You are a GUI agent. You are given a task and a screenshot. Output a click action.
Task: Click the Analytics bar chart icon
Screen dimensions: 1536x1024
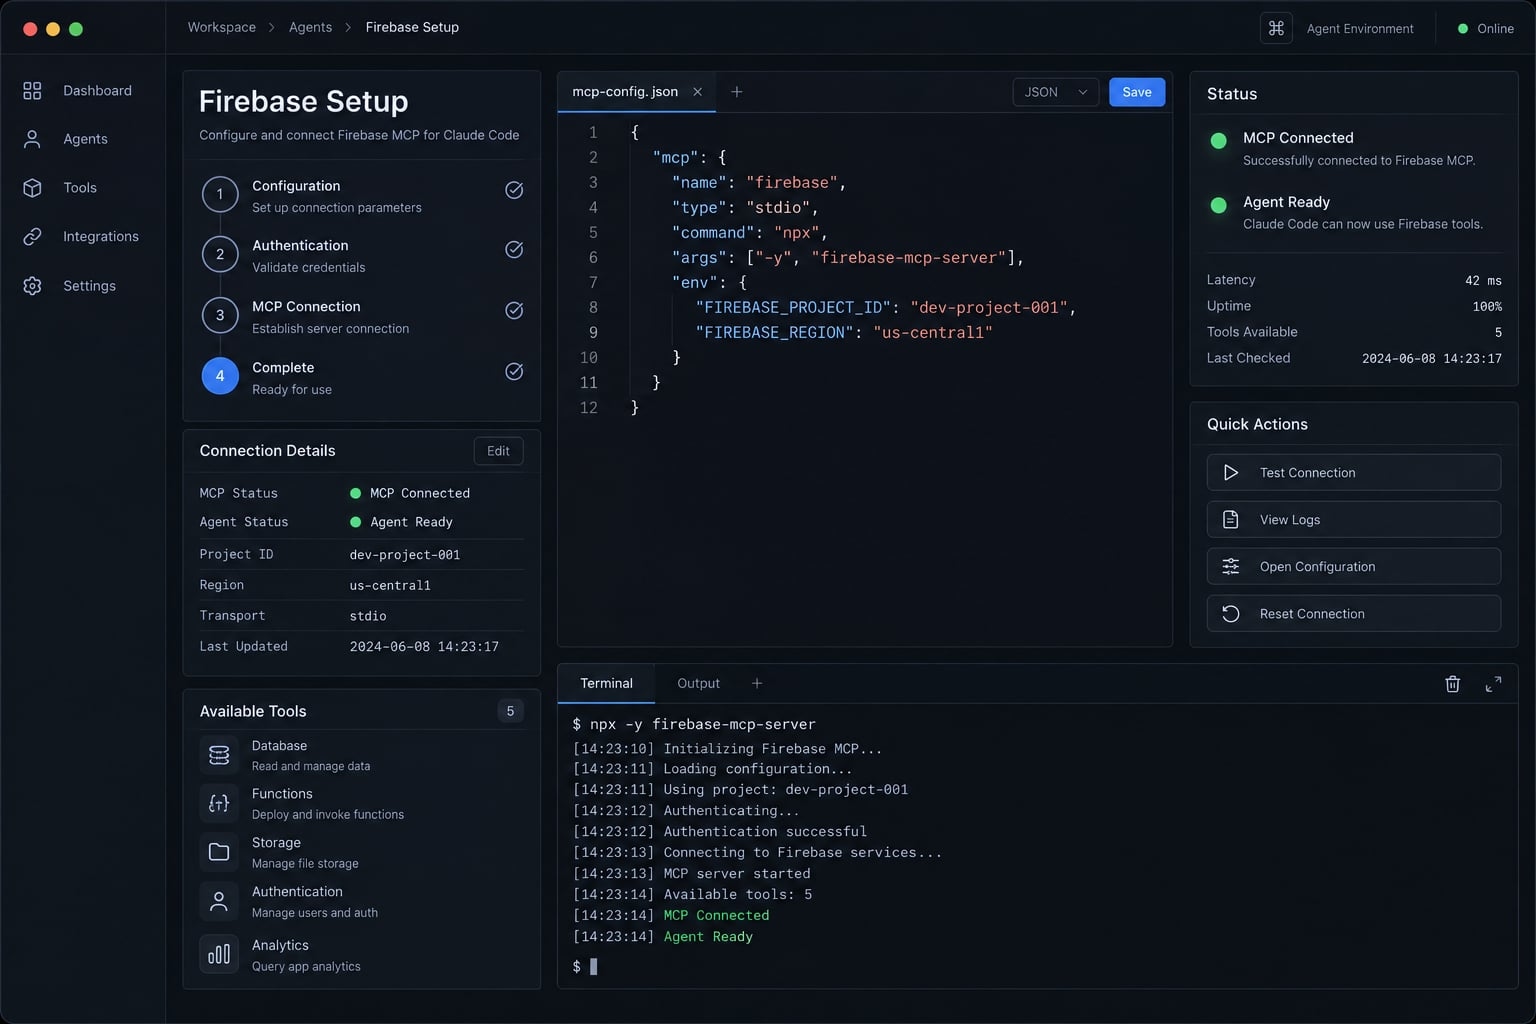pyautogui.click(x=219, y=955)
